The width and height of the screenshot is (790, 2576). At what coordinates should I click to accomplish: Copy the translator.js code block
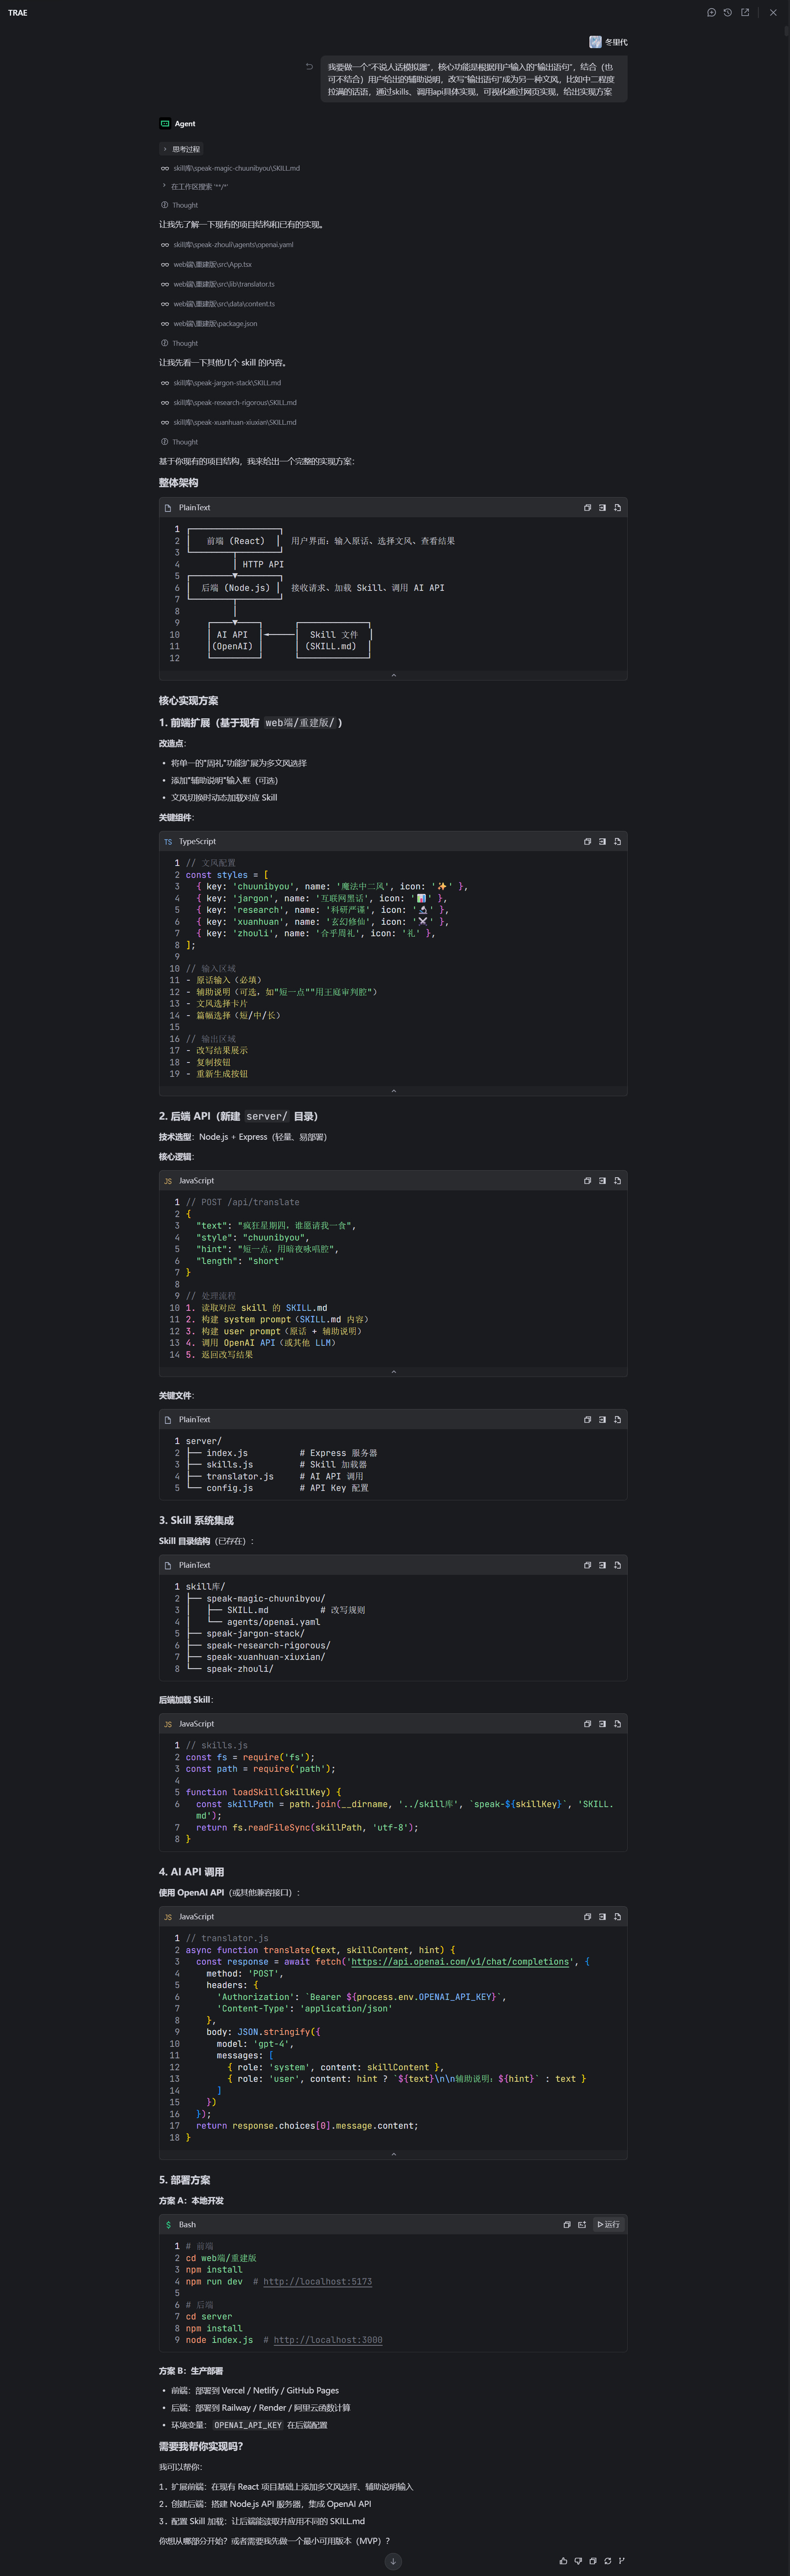click(x=587, y=1917)
